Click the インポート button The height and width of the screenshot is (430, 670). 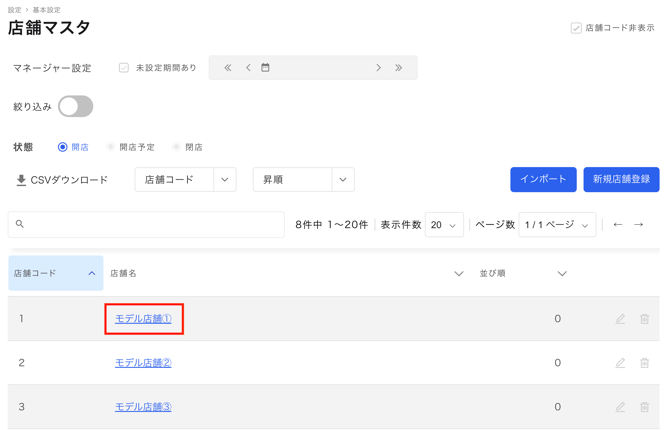(543, 179)
